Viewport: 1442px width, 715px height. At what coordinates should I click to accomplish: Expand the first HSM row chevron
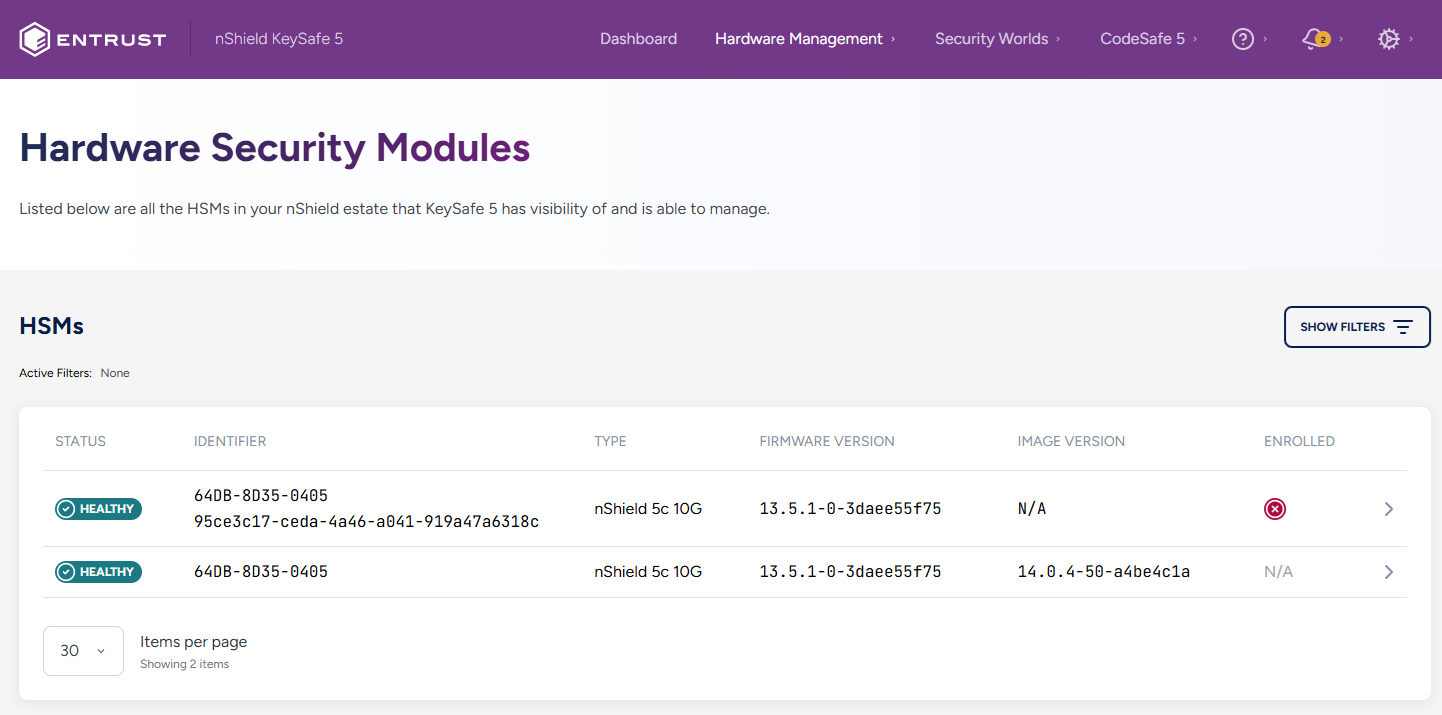(1388, 509)
